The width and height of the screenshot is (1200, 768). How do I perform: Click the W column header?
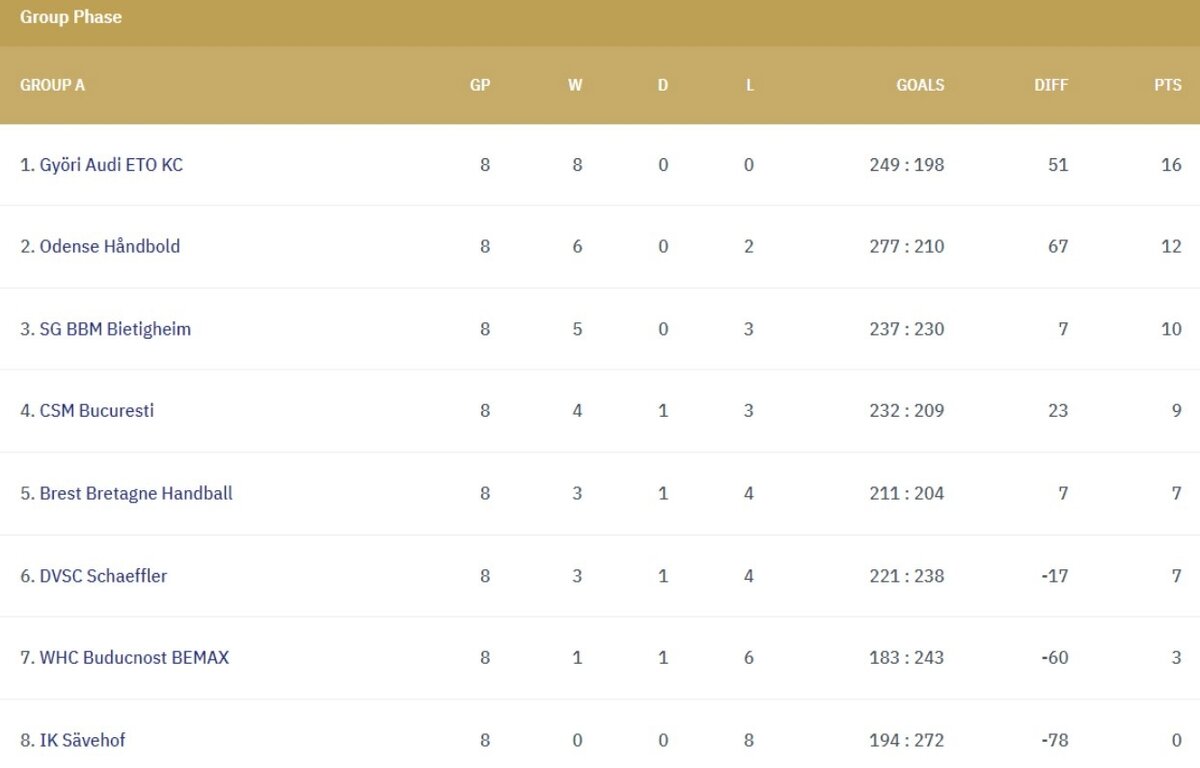coord(575,85)
